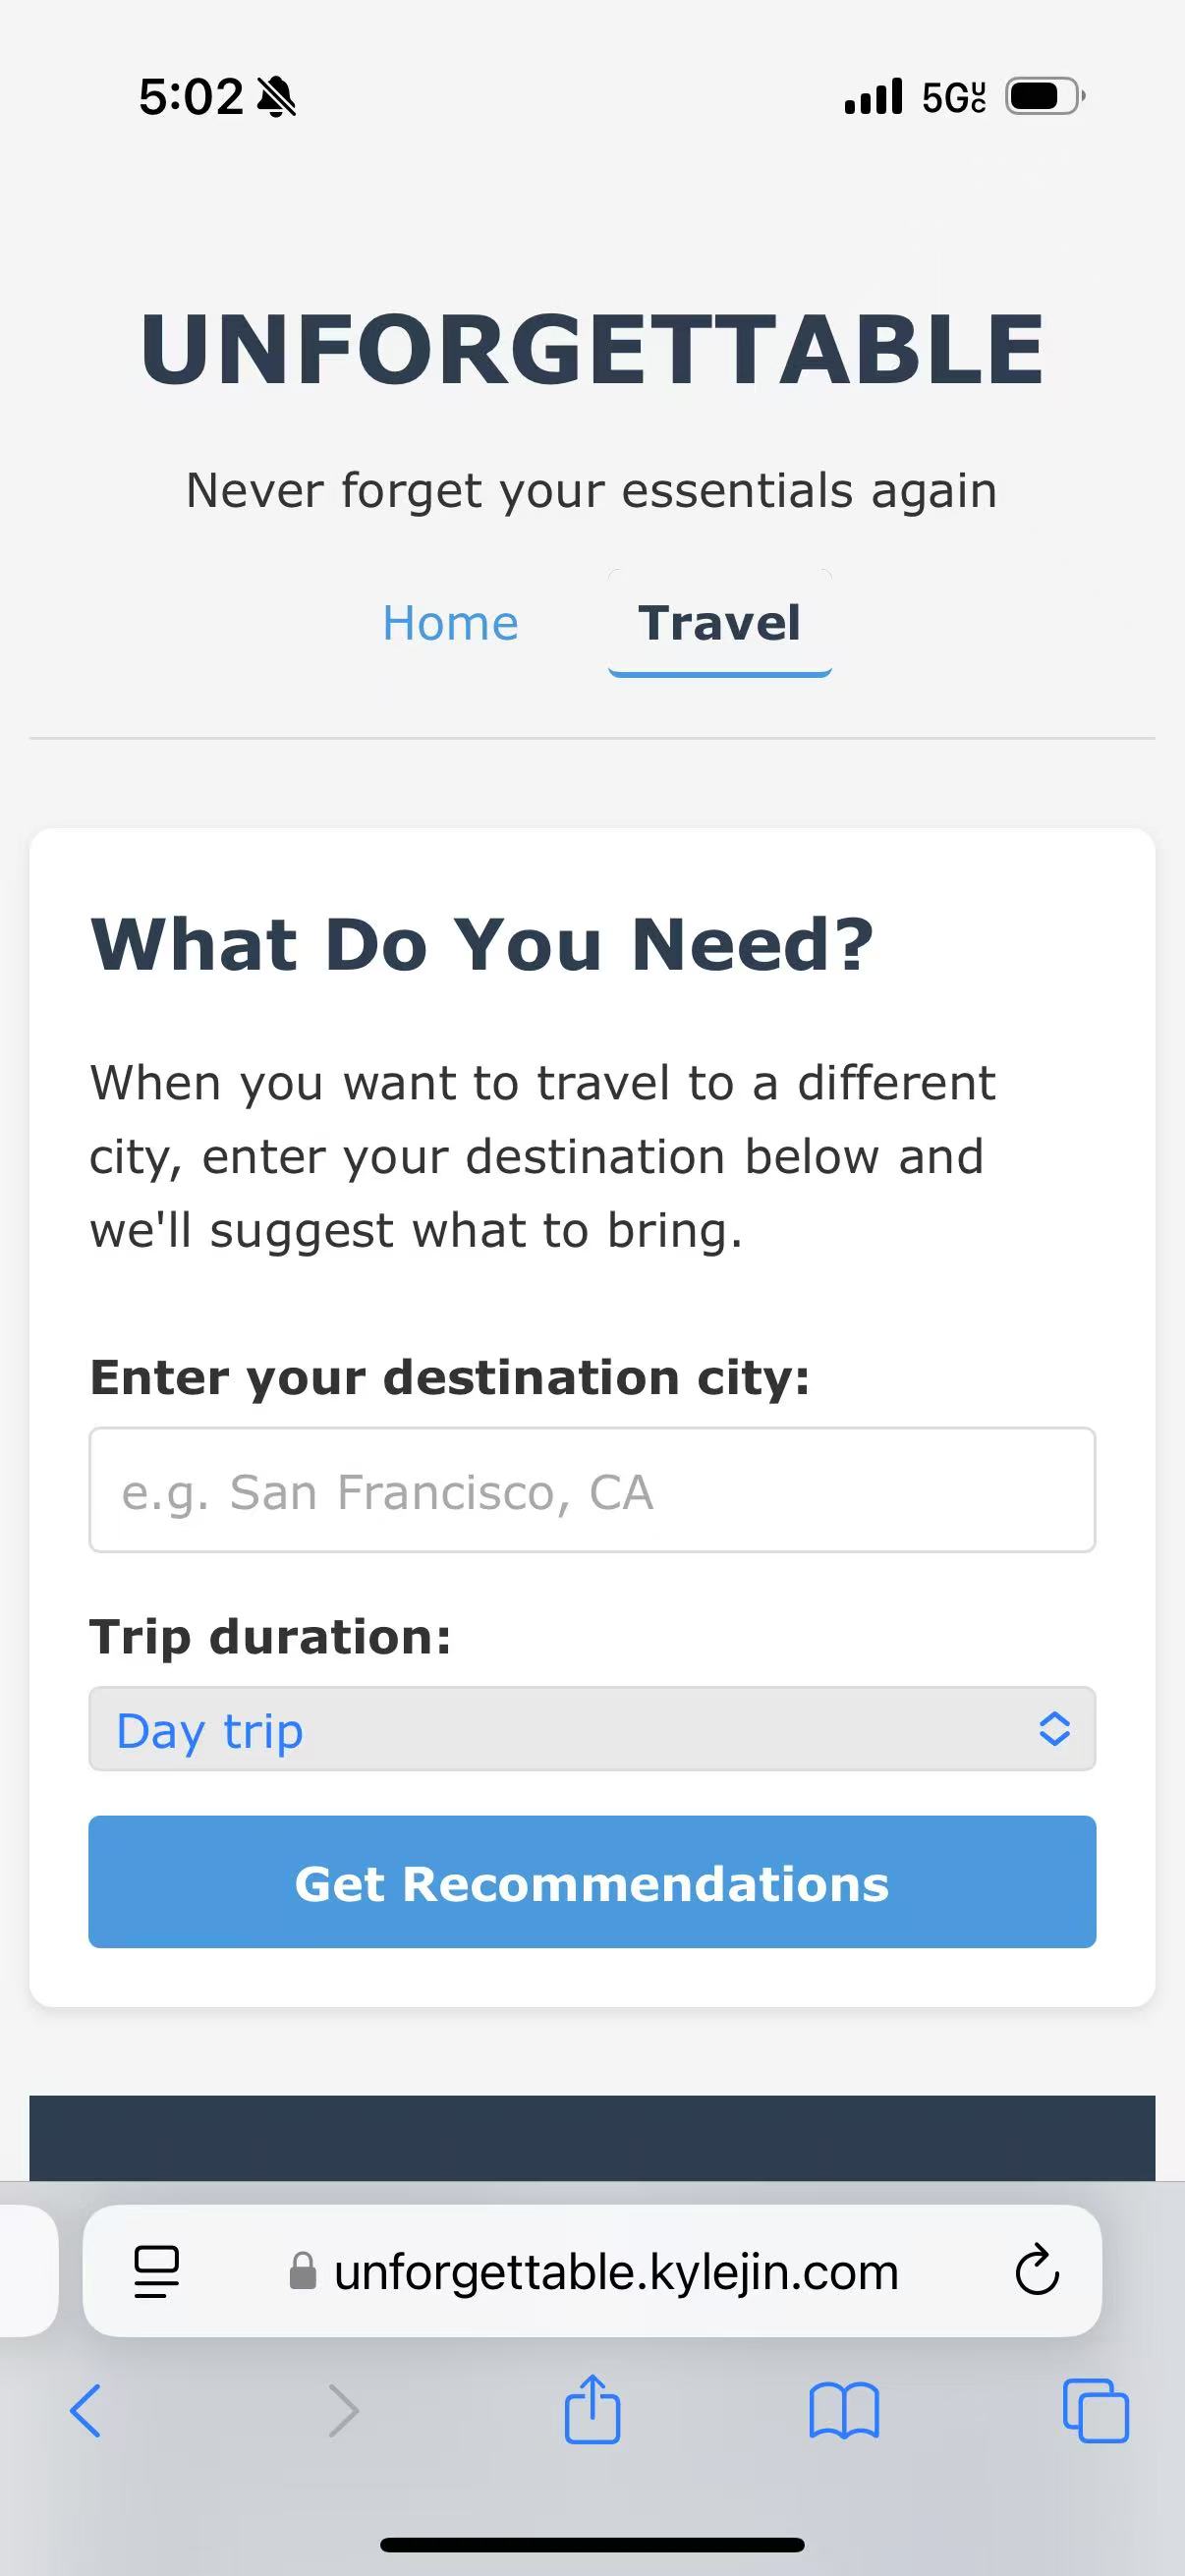Viewport: 1185px width, 2576px height.
Task: Open the Safari share sheet icon
Action: coord(592,2409)
